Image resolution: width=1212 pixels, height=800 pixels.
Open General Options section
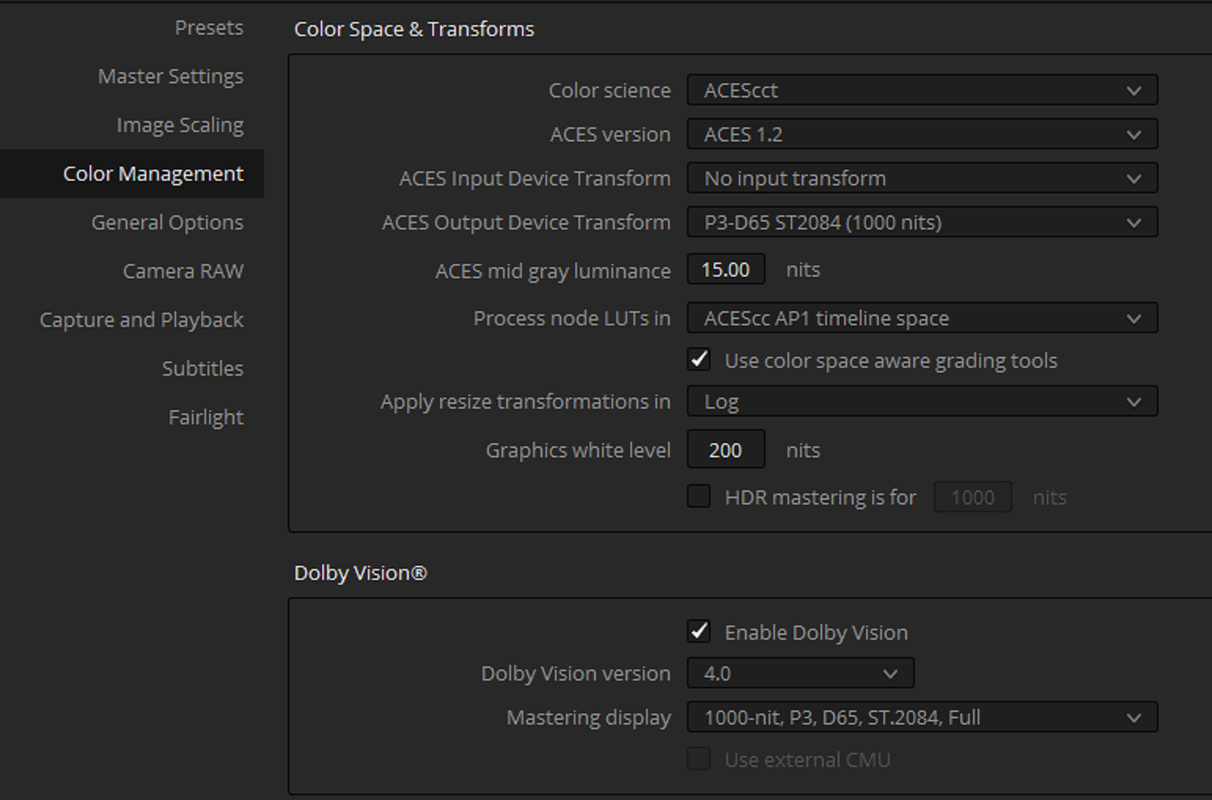167,222
